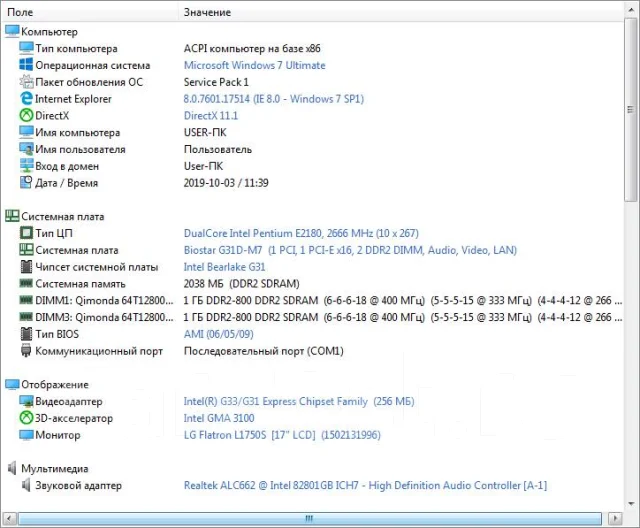Open the Realtek ALC662 audio controller link

coord(365,486)
